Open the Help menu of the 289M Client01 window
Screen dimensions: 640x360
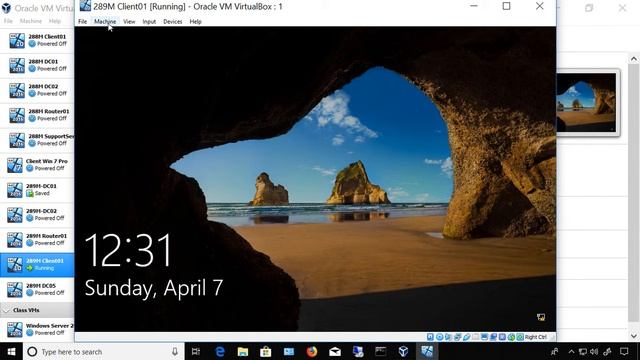coord(196,22)
